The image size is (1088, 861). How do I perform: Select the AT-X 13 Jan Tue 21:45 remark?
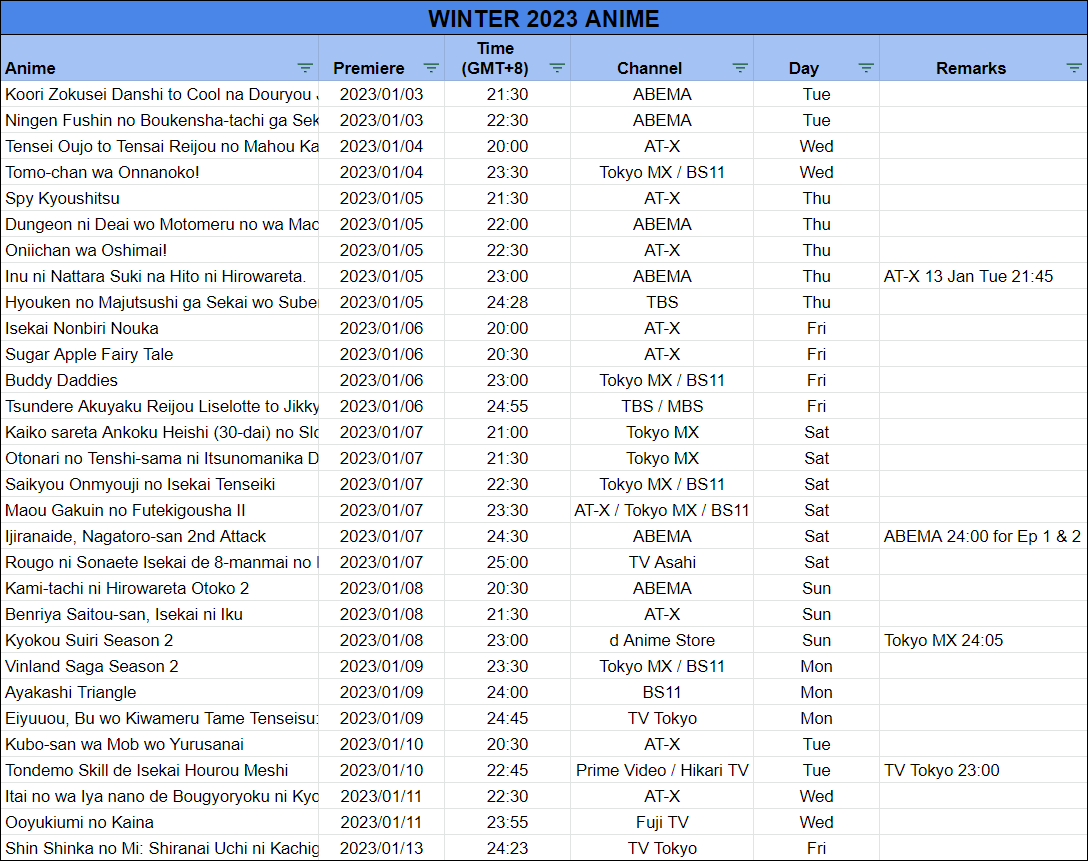coord(983,276)
